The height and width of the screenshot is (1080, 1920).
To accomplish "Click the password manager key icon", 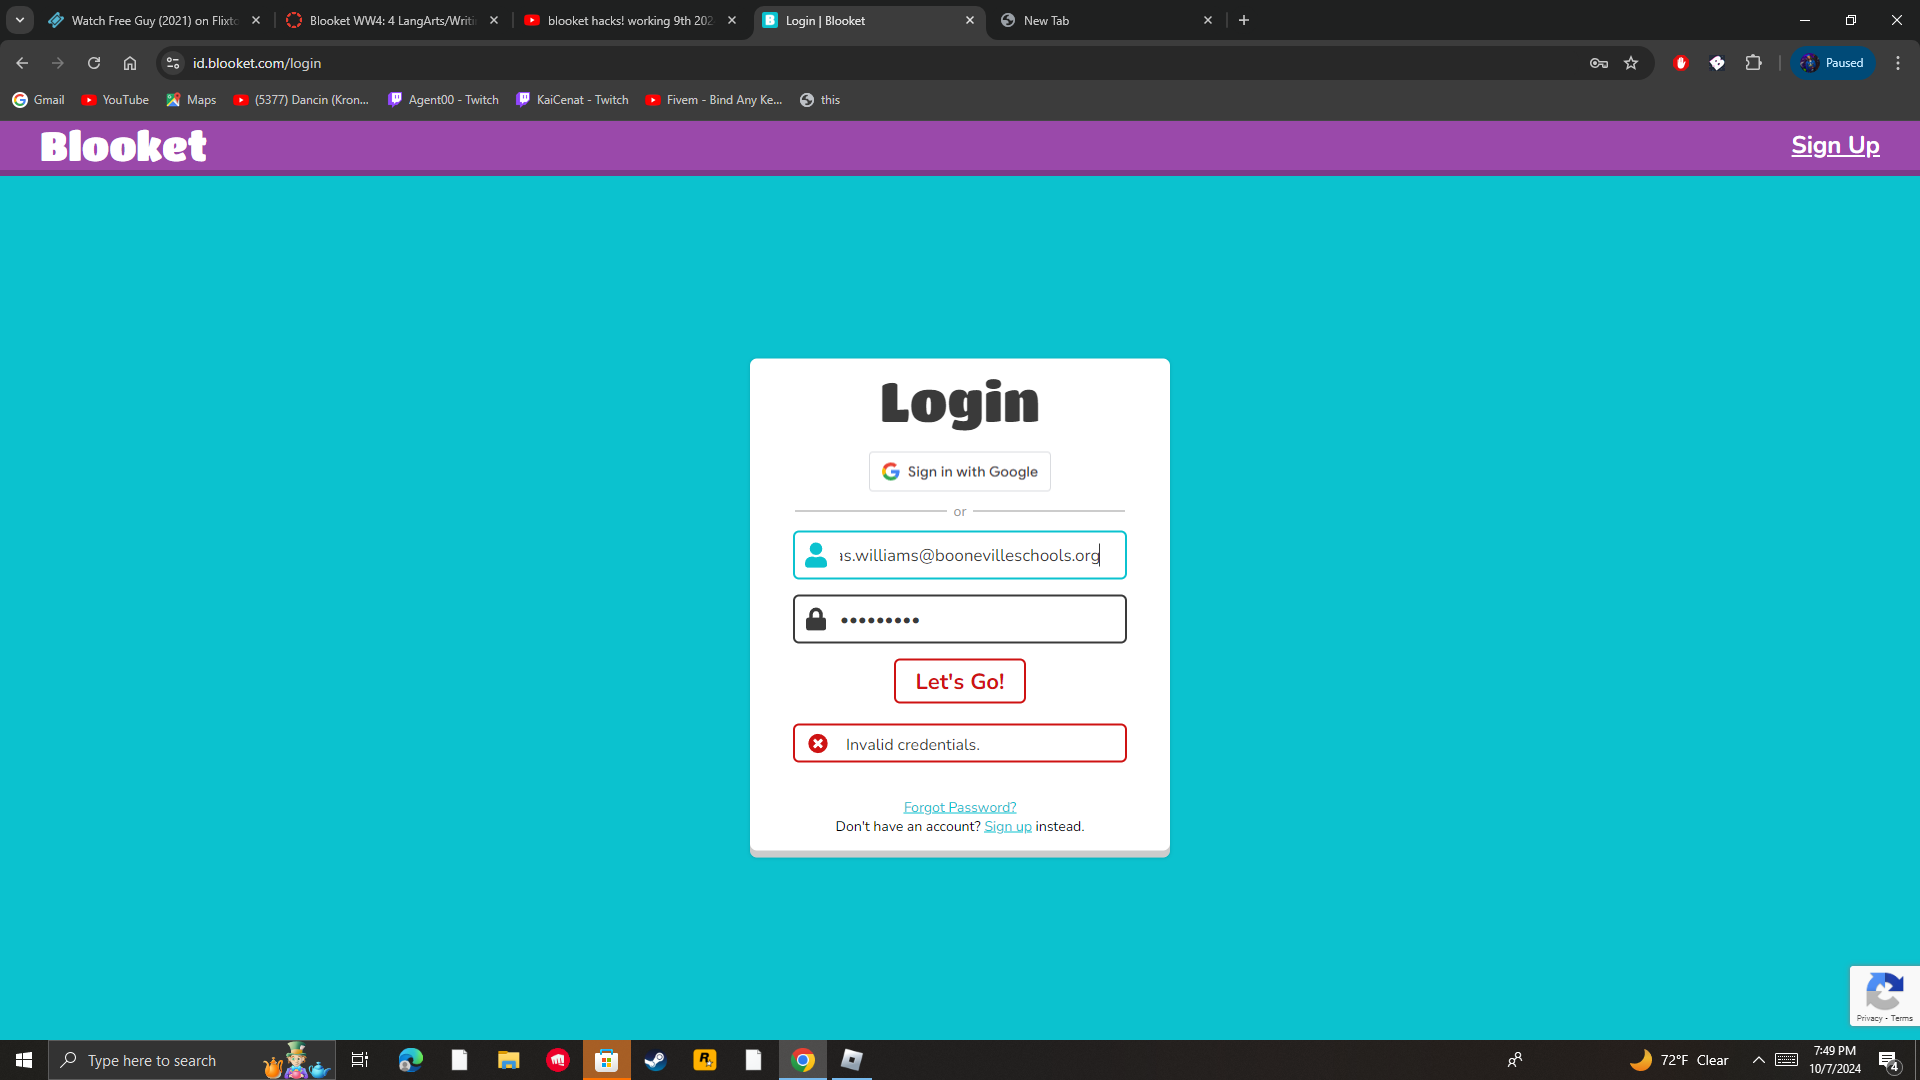I will pyautogui.click(x=1598, y=63).
